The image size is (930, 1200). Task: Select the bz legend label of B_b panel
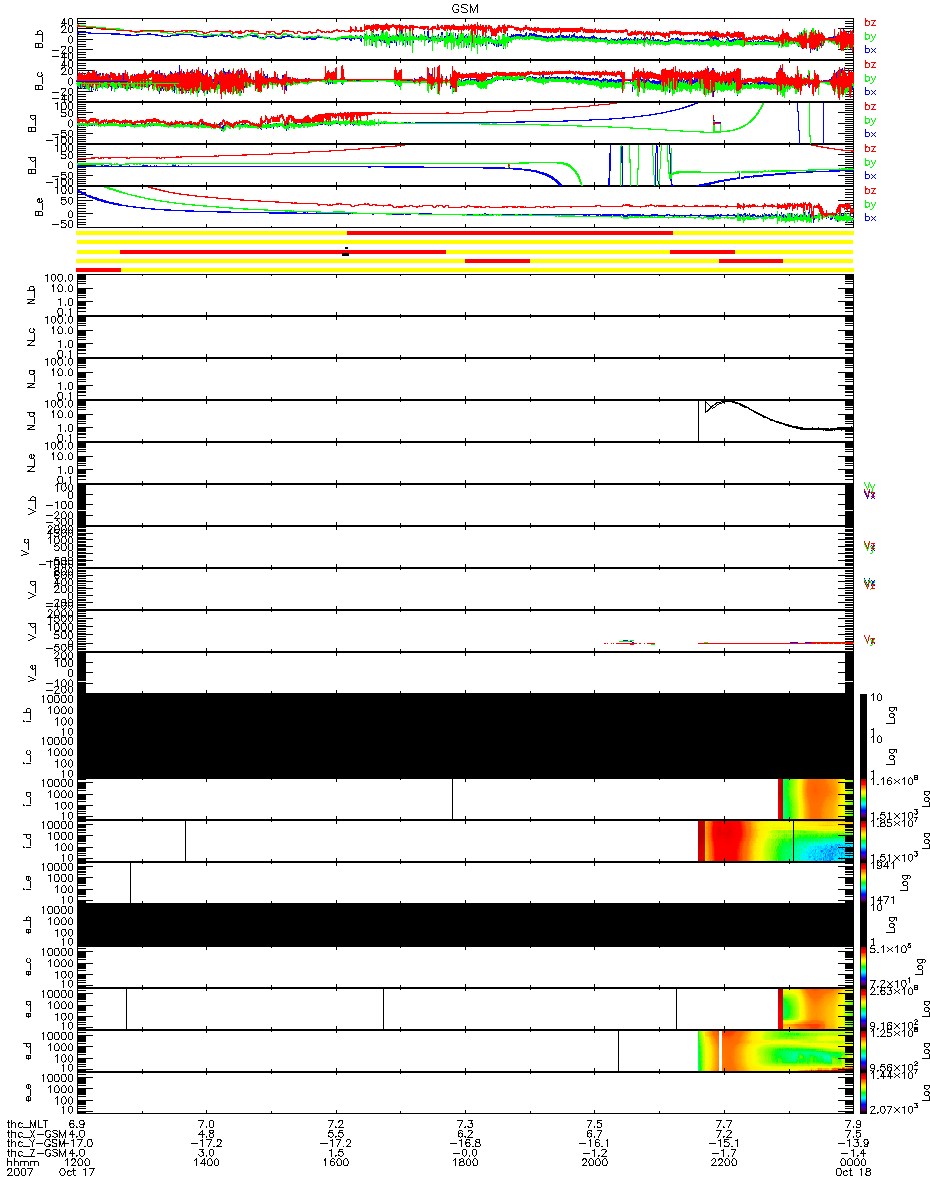[869, 22]
